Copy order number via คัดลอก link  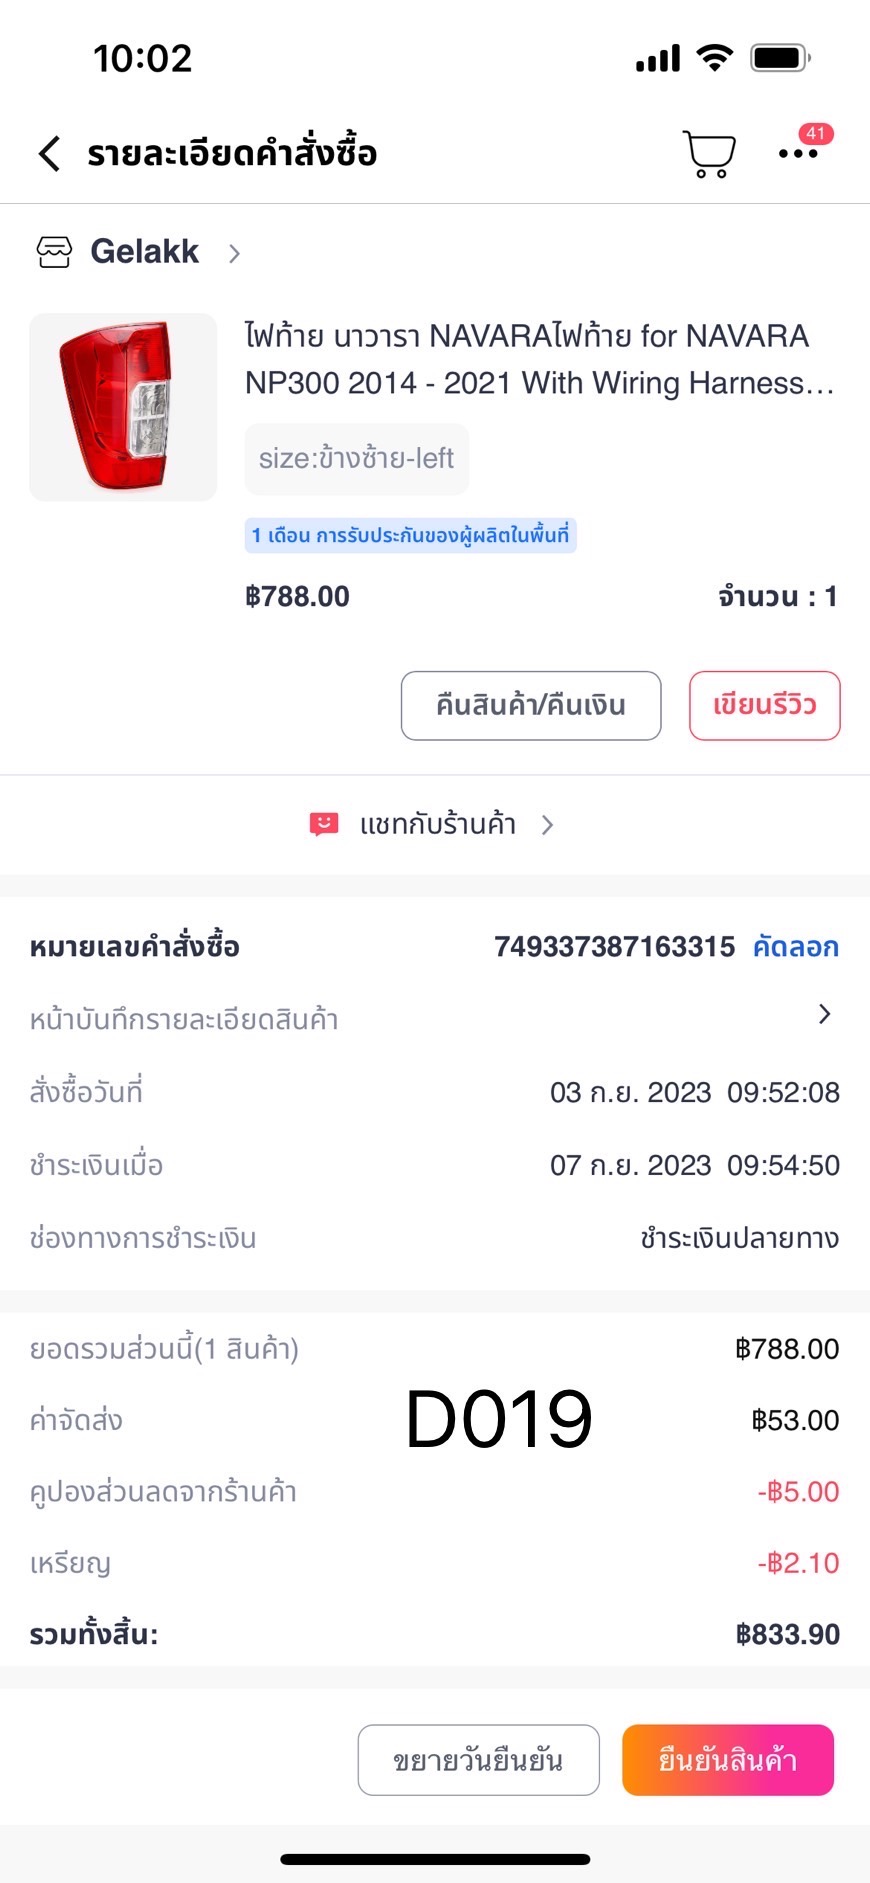[x=795, y=947]
